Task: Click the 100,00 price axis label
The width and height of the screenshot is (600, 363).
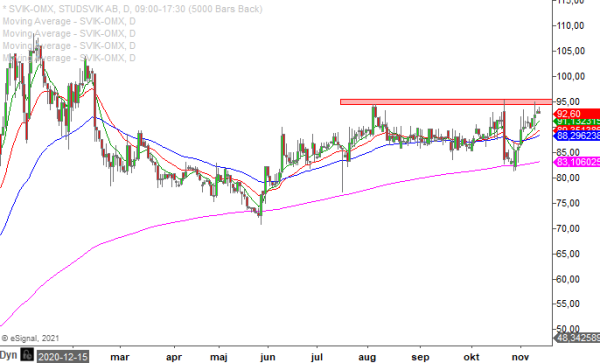Action: tap(570, 76)
